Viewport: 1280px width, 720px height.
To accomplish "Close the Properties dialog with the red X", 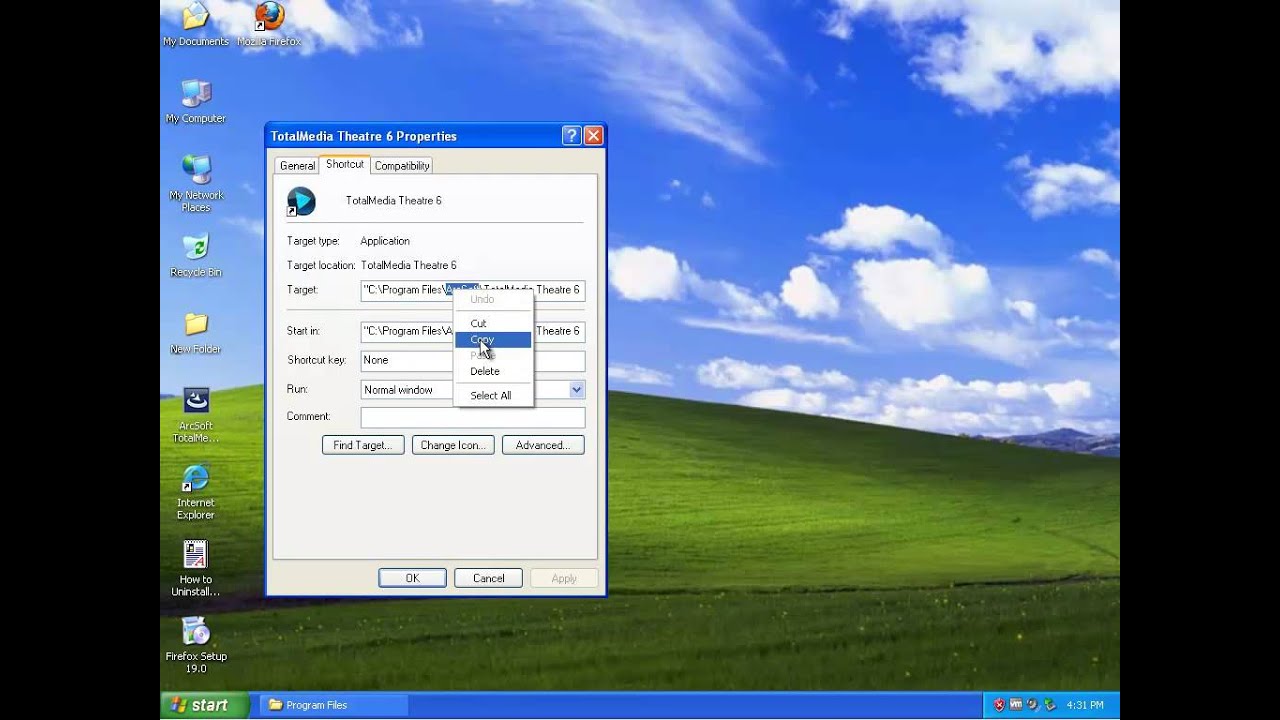I will pos(593,136).
